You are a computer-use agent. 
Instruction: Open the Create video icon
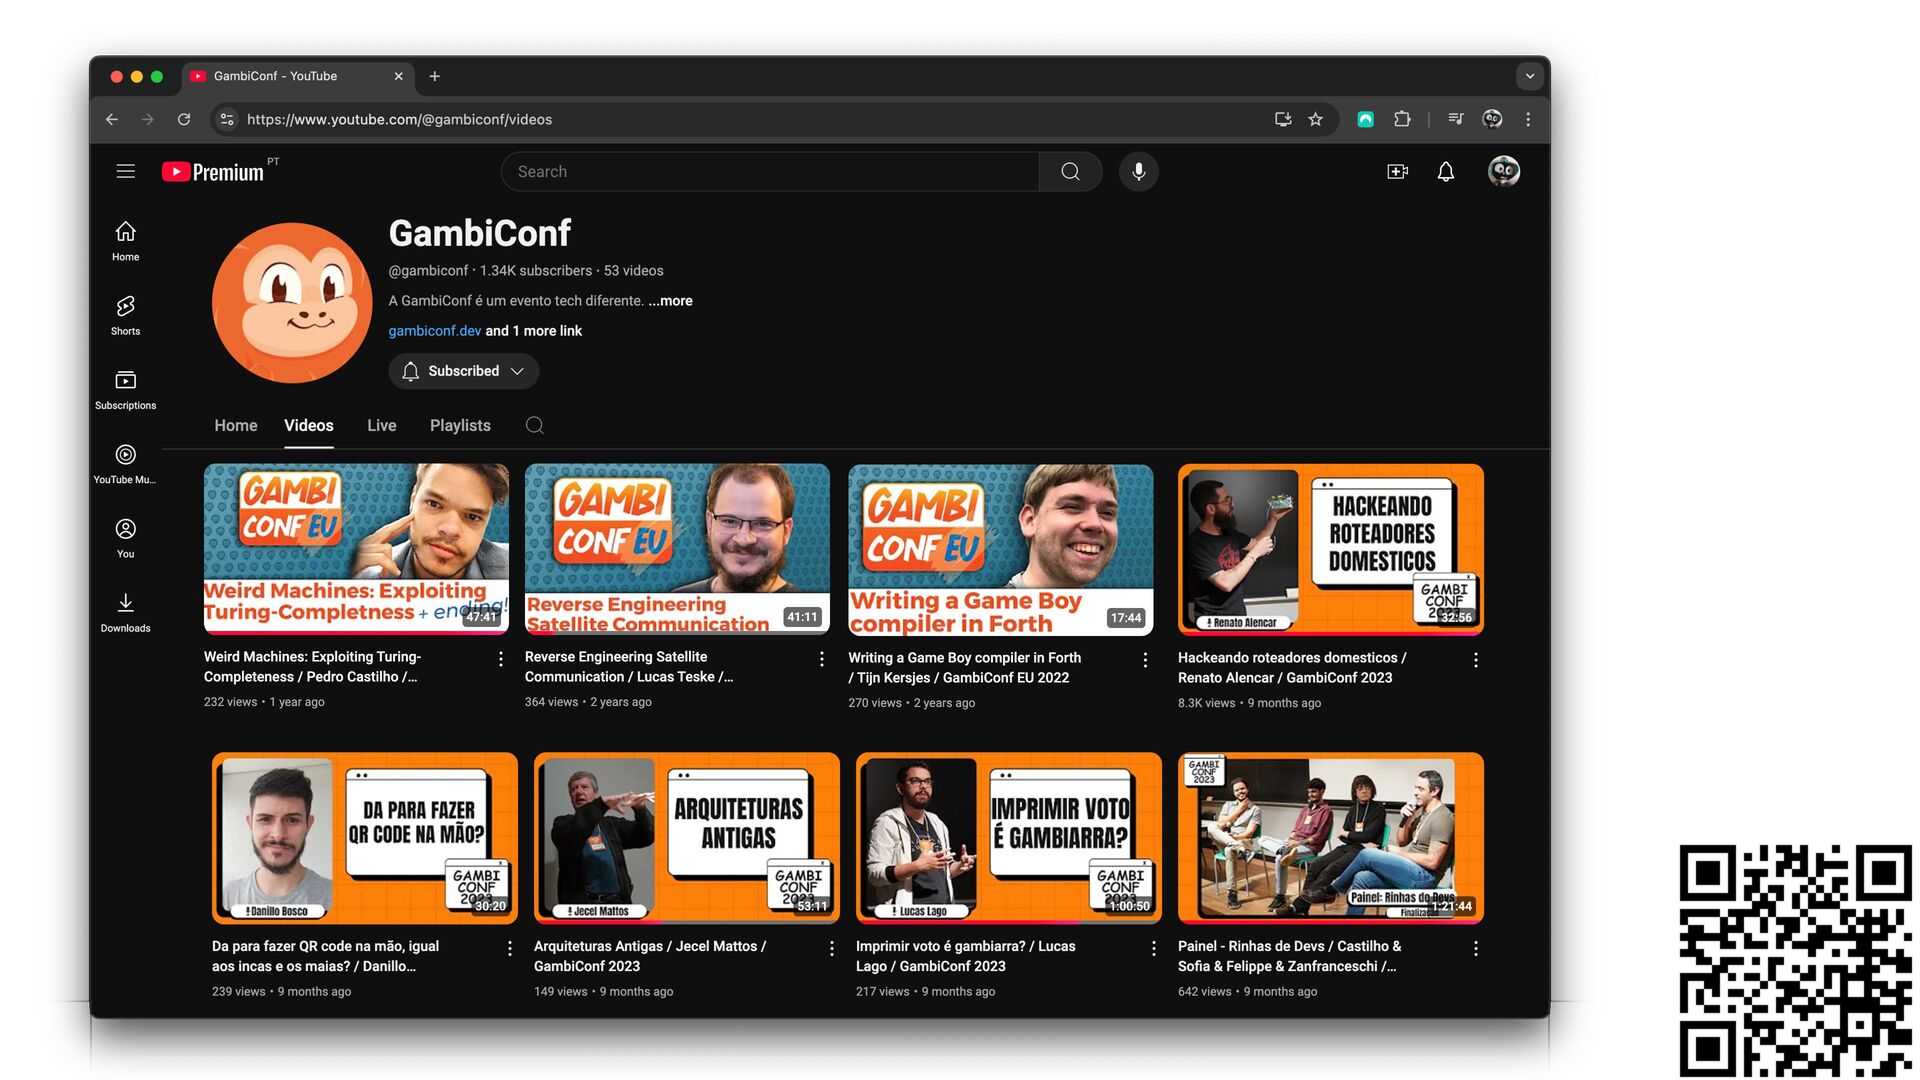coord(1397,171)
